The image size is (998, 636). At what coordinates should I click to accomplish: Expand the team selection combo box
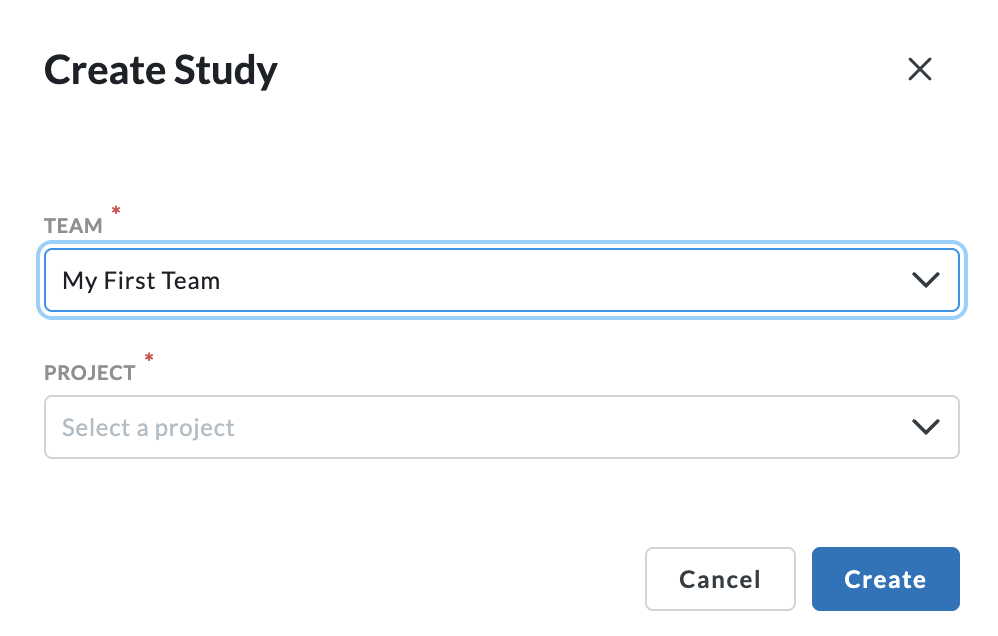(500, 281)
